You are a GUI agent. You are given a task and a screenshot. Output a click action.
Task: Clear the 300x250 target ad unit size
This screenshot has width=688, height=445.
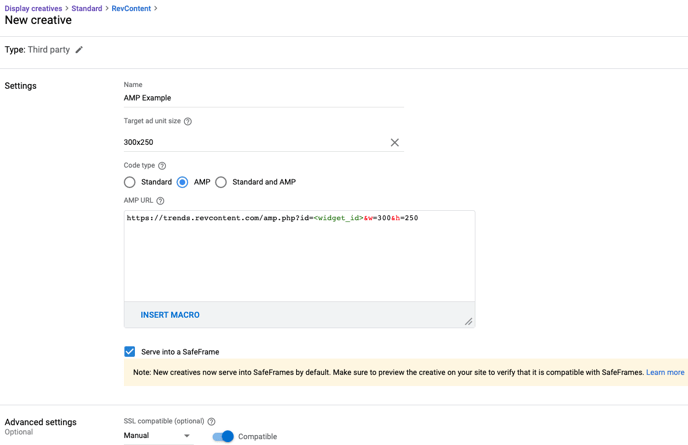[x=394, y=142]
